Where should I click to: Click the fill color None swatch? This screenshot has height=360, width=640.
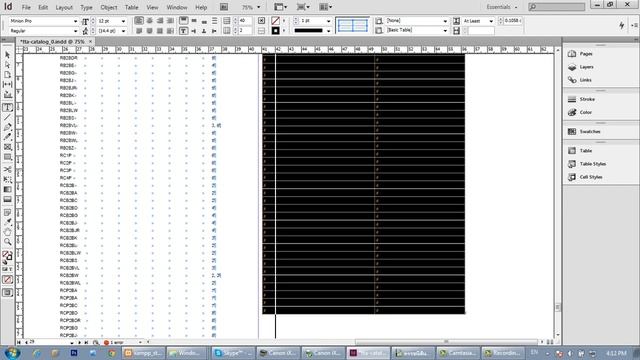click(276, 20)
